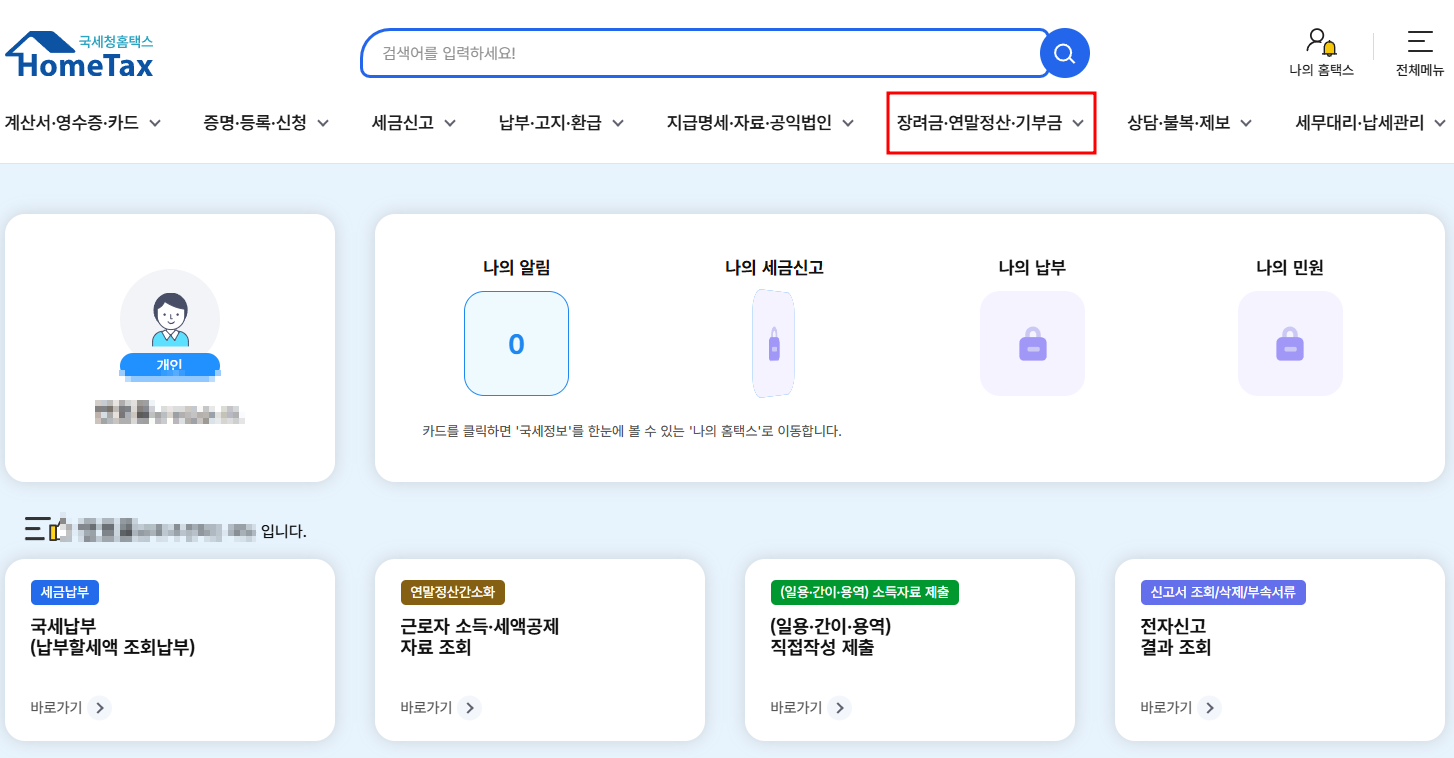This screenshot has width=1454, height=758.
Task: Click the 나의 납부 lock icon
Action: (x=1031, y=343)
